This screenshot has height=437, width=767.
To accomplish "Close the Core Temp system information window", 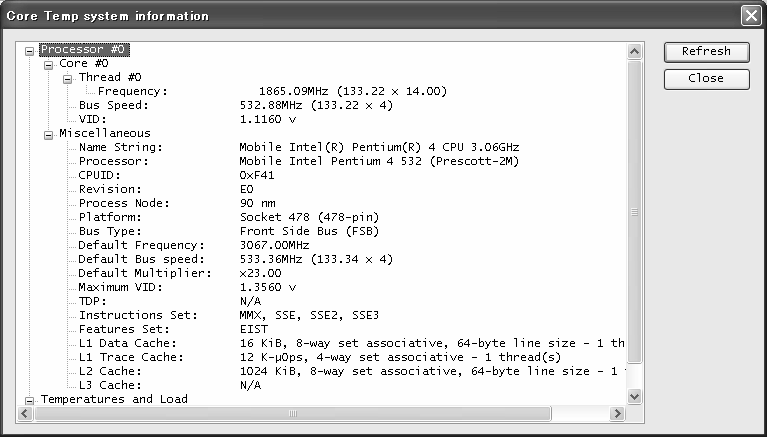I will tap(751, 16).
